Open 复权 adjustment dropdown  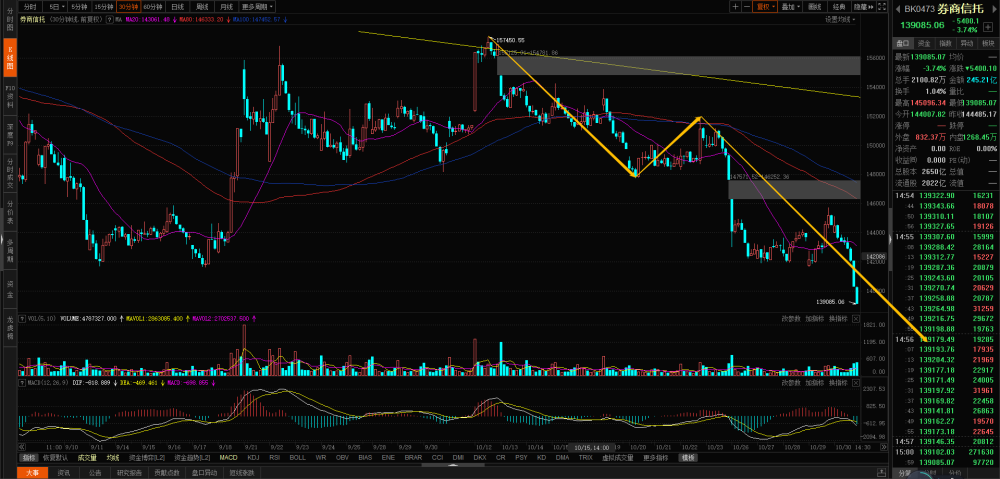765,6
